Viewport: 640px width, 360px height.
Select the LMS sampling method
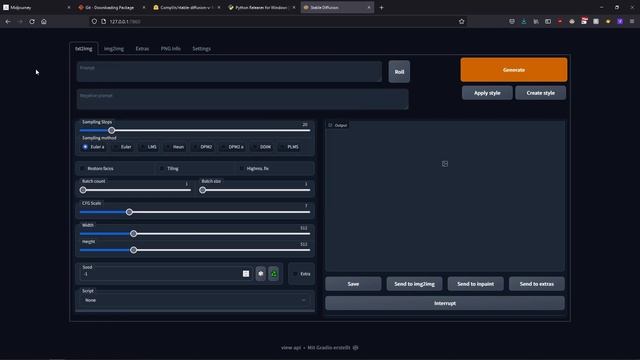[149, 147]
